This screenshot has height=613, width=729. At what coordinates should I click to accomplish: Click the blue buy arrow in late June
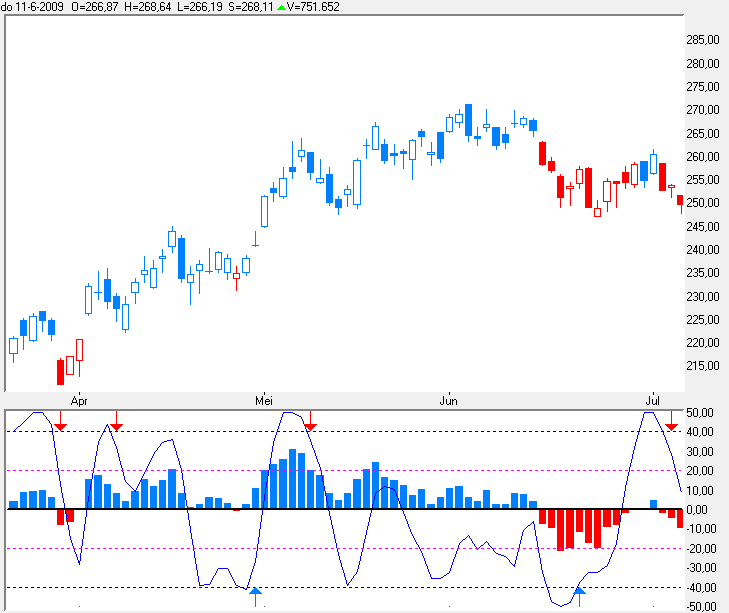(579, 595)
